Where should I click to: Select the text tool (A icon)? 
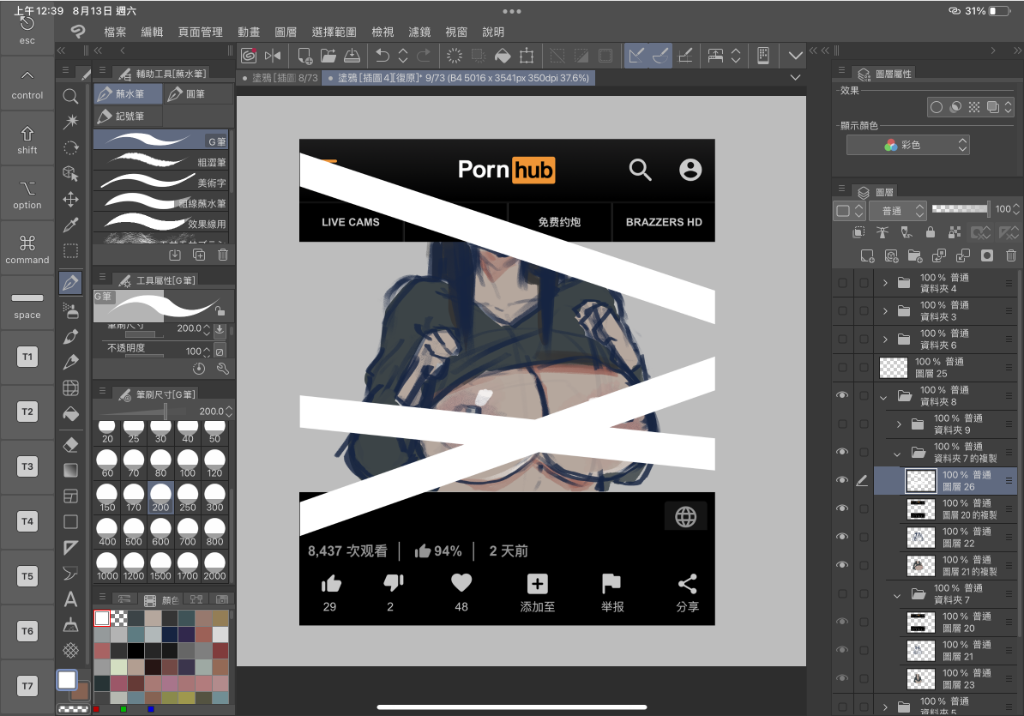point(71,599)
